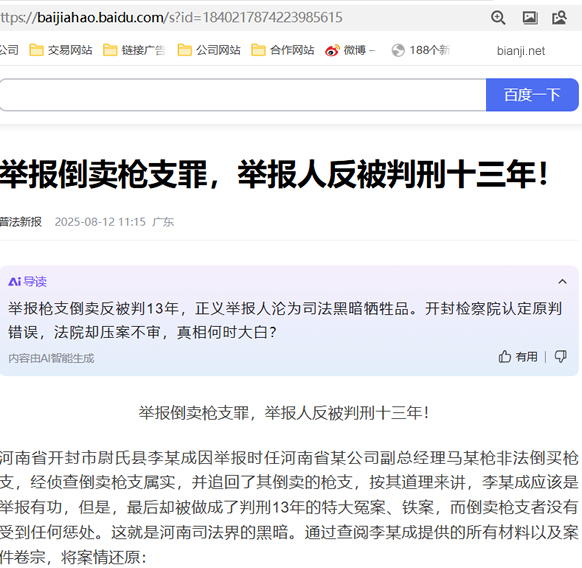Screen dimensions: 582x568
Task: Click the Weibo bookmark icon
Action: pos(332,50)
